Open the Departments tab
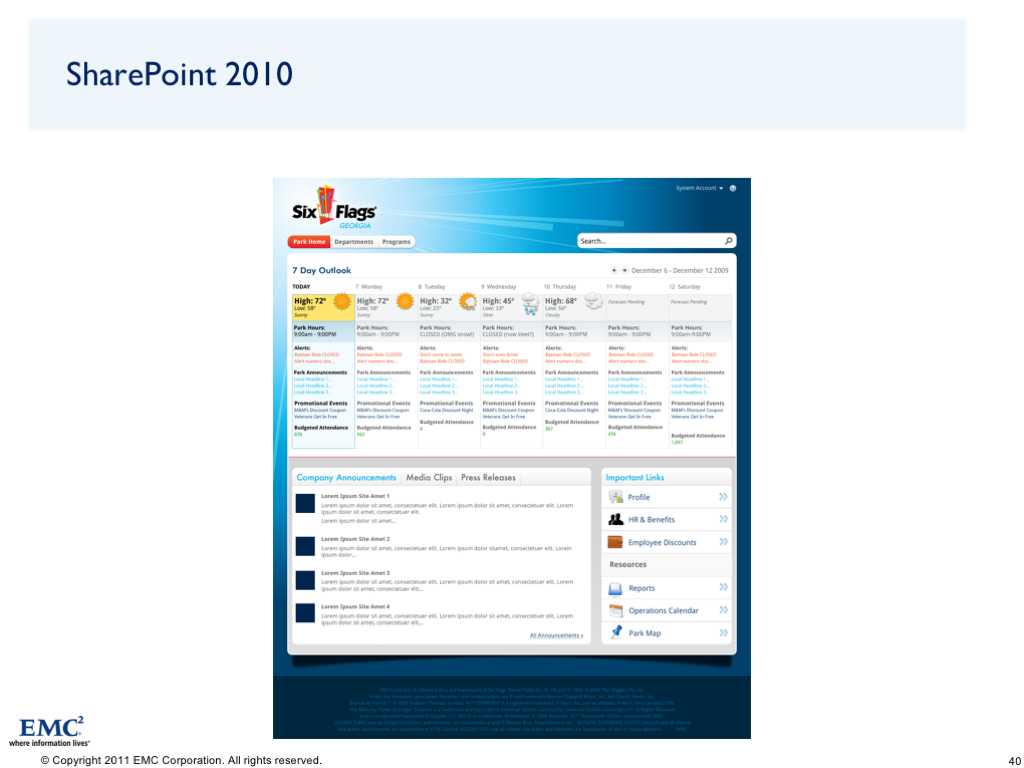Image resolution: width=1024 pixels, height=768 pixels. pyautogui.click(x=353, y=242)
